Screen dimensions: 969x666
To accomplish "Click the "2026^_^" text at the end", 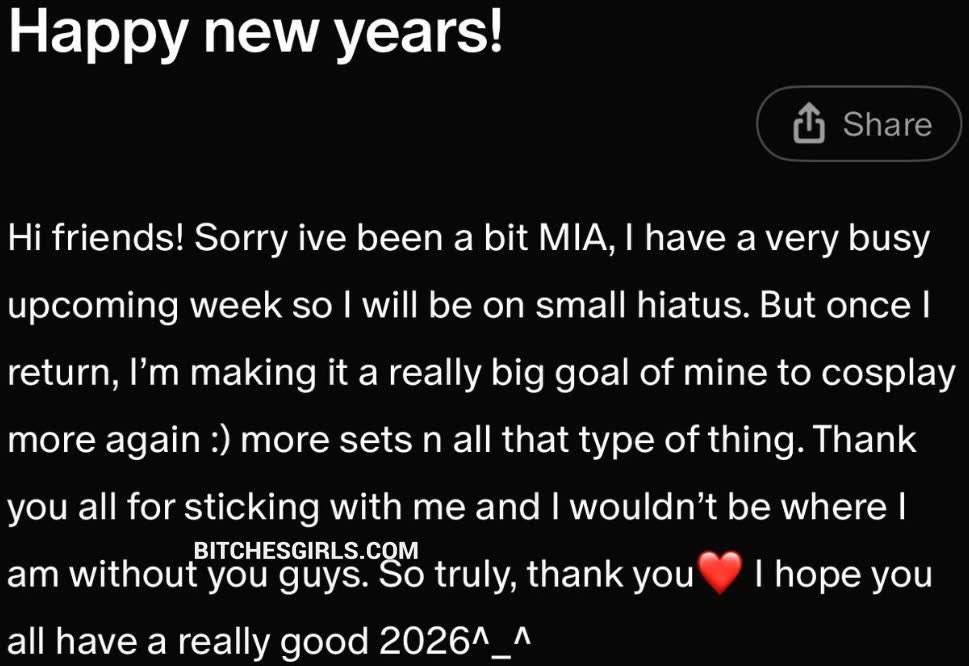I will 467,642.
